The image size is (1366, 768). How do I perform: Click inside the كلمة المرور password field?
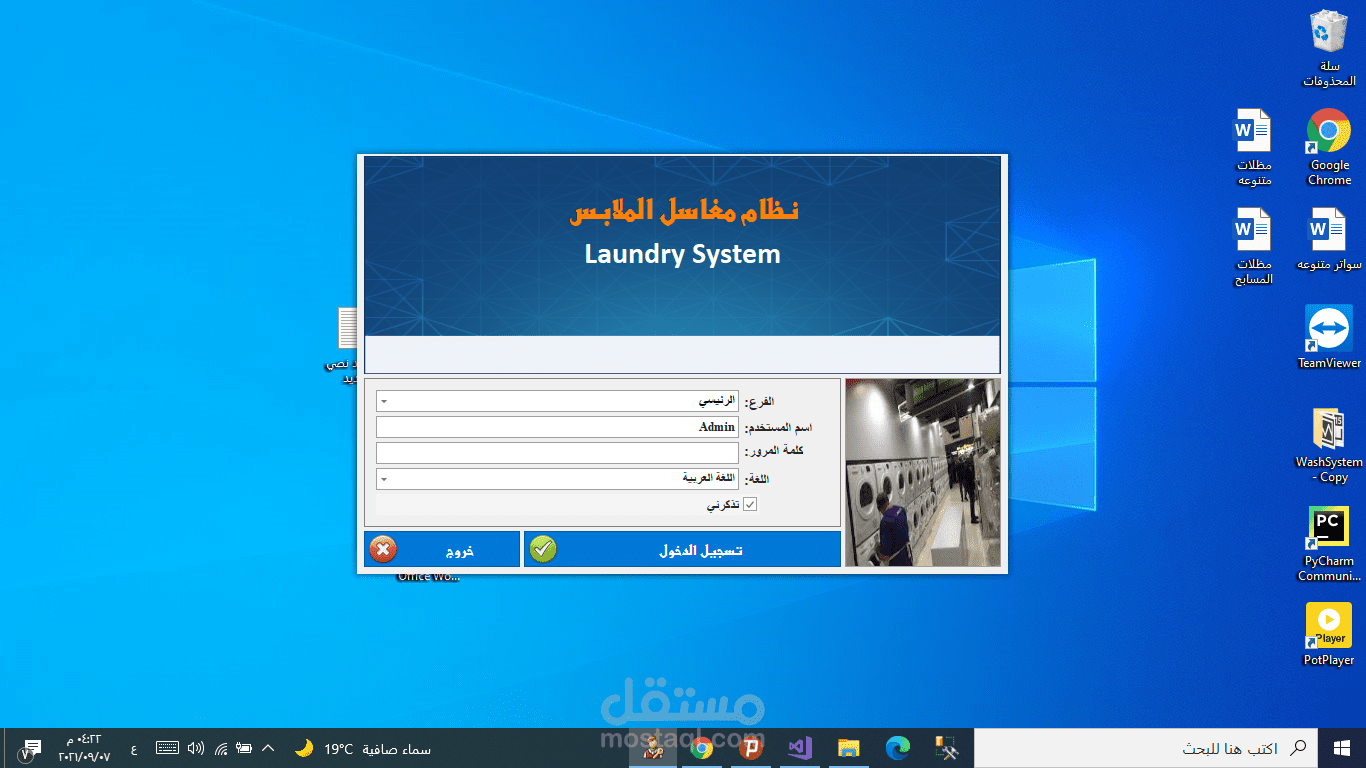point(557,452)
